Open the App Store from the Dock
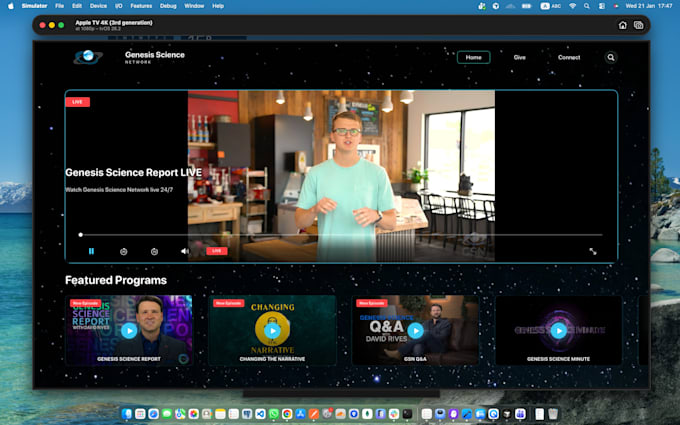This screenshot has width=680, height=425. [301, 414]
